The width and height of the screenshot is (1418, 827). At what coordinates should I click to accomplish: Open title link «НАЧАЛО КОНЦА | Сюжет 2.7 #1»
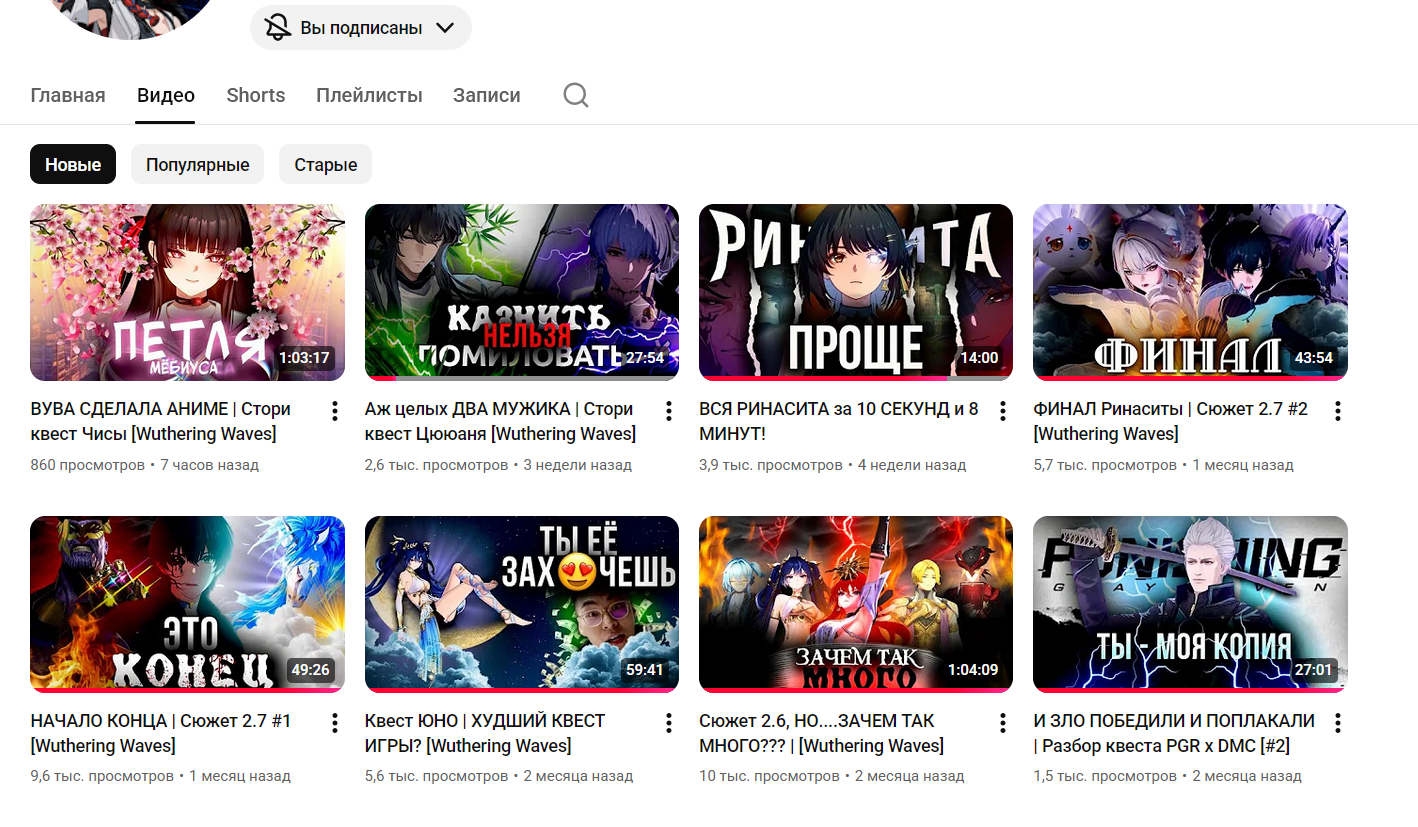pyautogui.click(x=161, y=733)
